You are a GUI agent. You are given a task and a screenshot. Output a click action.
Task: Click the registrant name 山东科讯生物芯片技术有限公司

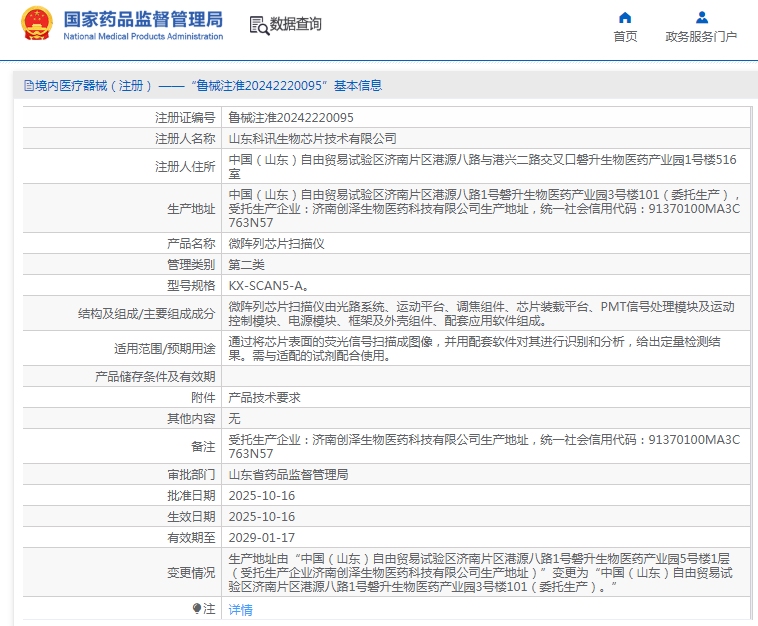[x=312, y=139]
